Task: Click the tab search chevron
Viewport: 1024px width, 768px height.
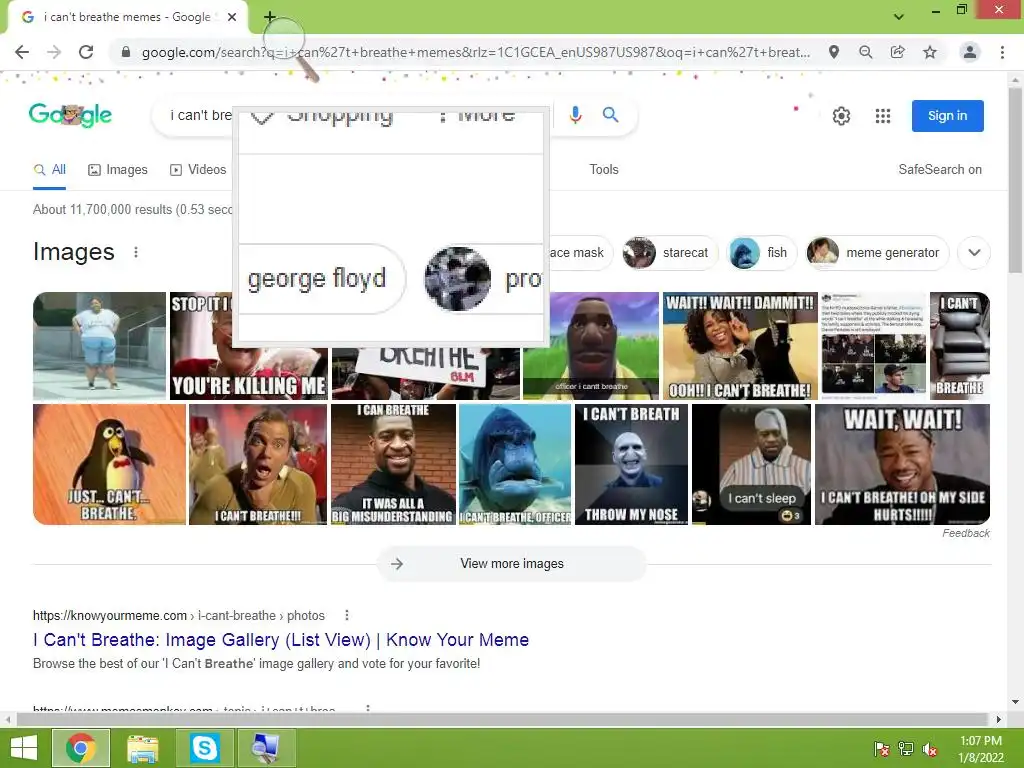Action: 899,16
